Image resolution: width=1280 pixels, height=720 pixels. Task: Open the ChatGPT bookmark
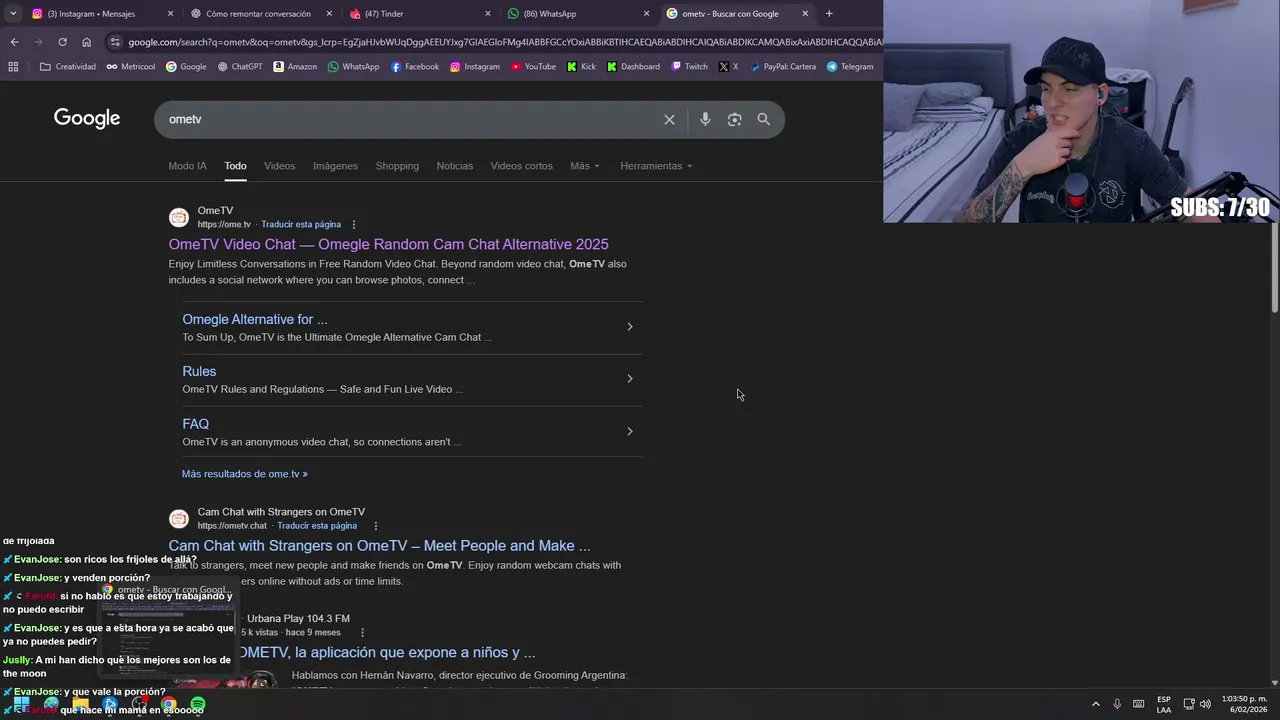coord(239,67)
